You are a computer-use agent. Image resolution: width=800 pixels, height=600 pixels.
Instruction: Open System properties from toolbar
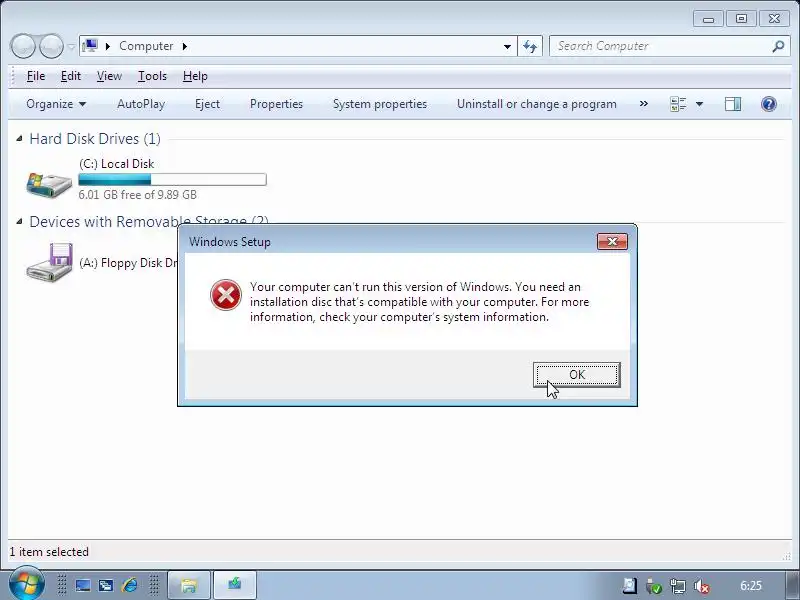[x=380, y=104]
